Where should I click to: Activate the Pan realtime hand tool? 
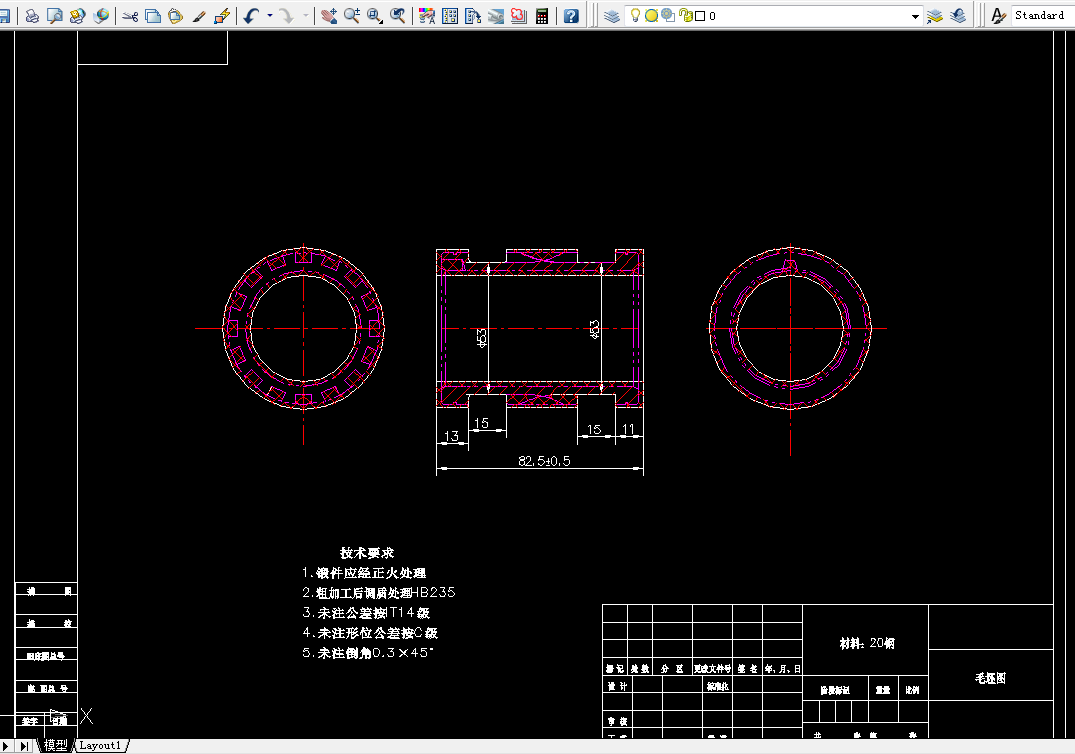click(x=329, y=16)
